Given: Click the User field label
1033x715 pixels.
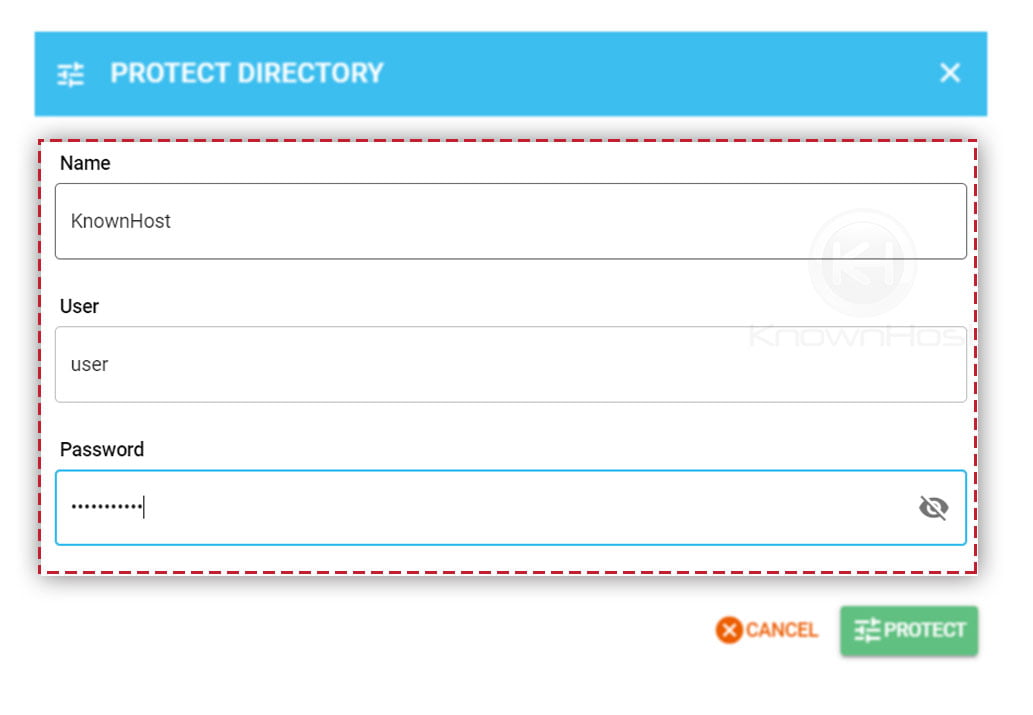Looking at the screenshot, I should point(79,306).
